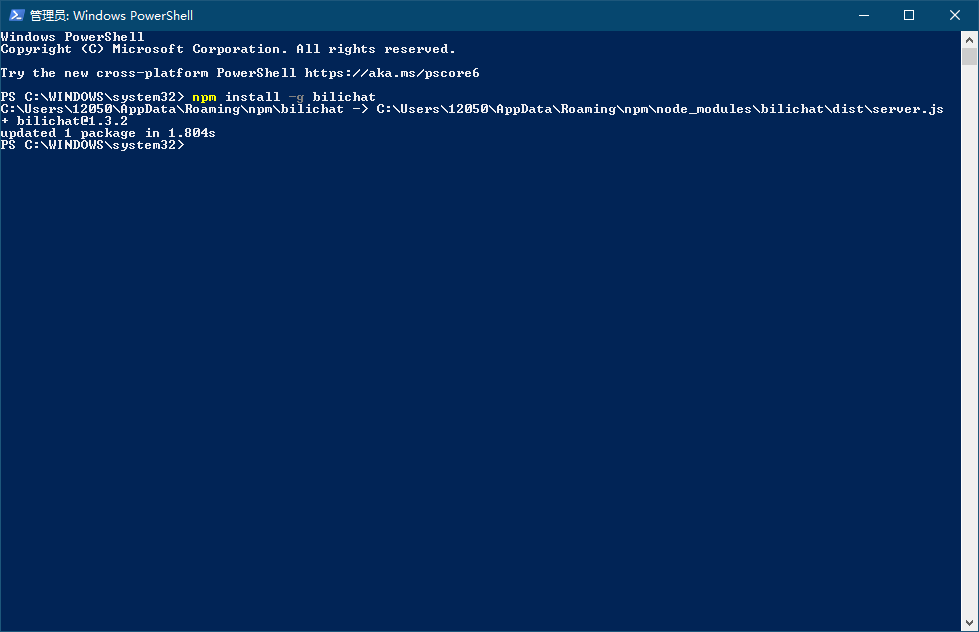Click the -g flag in the command
Screen dimensions: 979x632
click(x=296, y=97)
